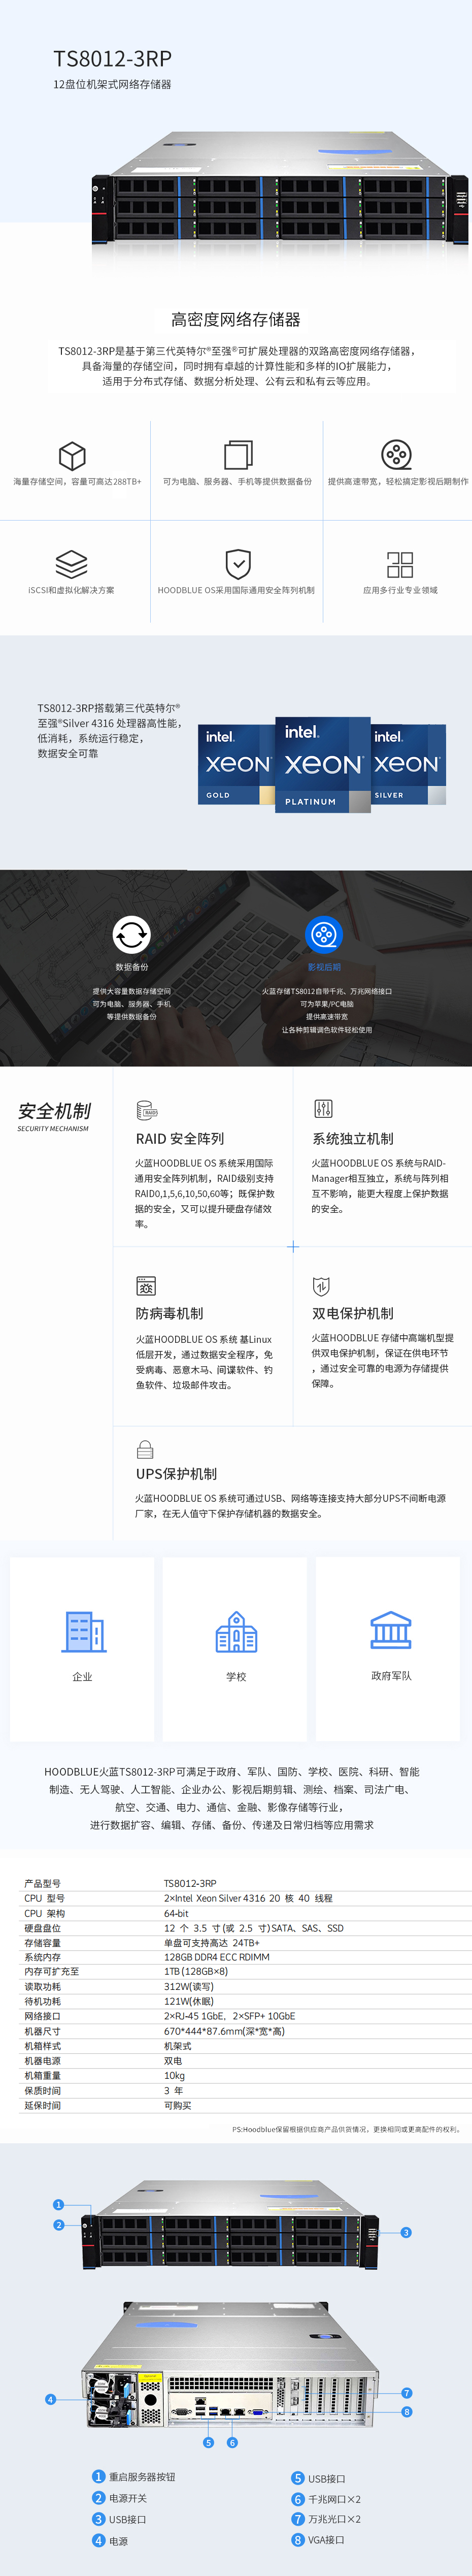Click the 双电保护机制 heading
The width and height of the screenshot is (472, 2576).
coord(353,1314)
